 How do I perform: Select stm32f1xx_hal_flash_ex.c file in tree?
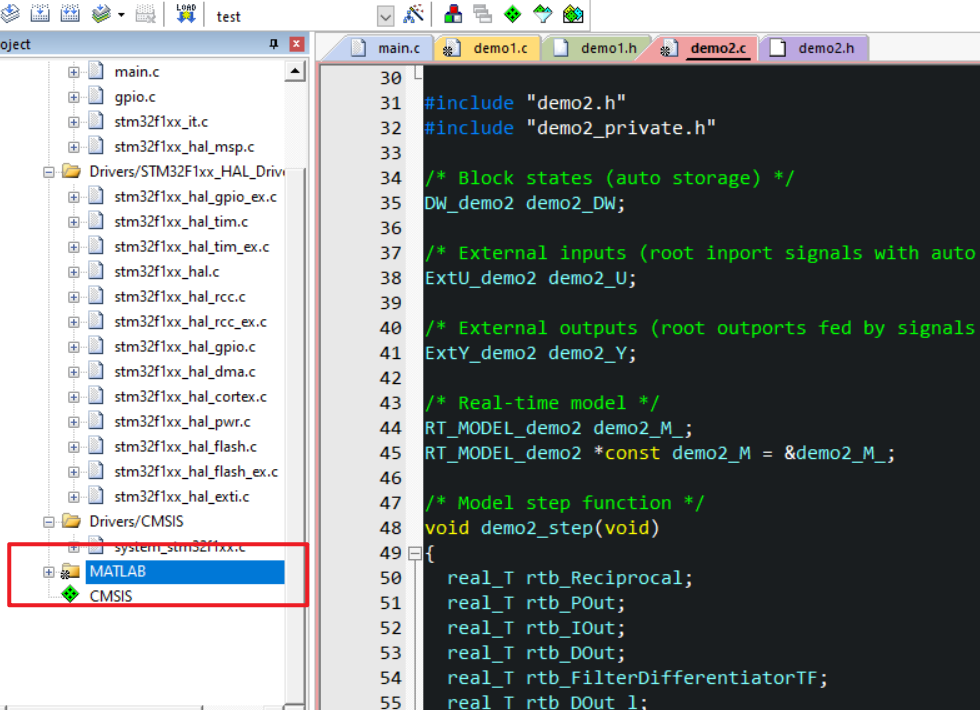click(196, 472)
